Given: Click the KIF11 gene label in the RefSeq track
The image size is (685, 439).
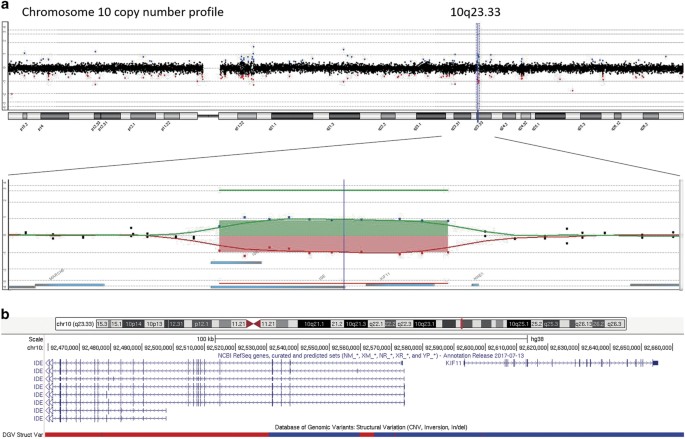Looking at the screenshot, I should point(453,363).
